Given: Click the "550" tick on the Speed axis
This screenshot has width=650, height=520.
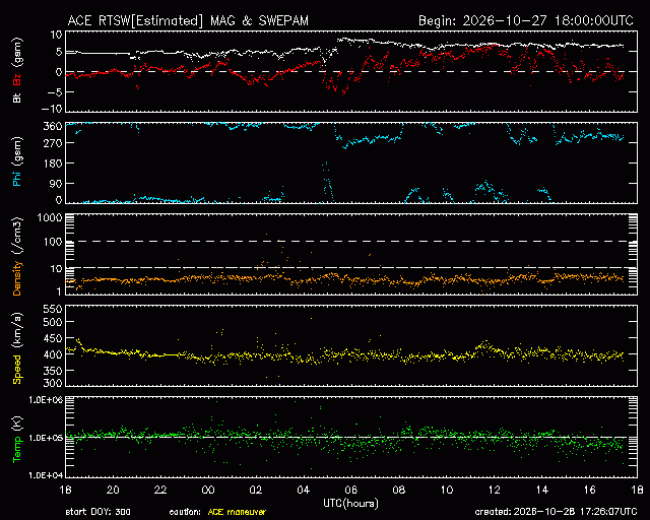Looking at the screenshot, I should click(53, 309).
